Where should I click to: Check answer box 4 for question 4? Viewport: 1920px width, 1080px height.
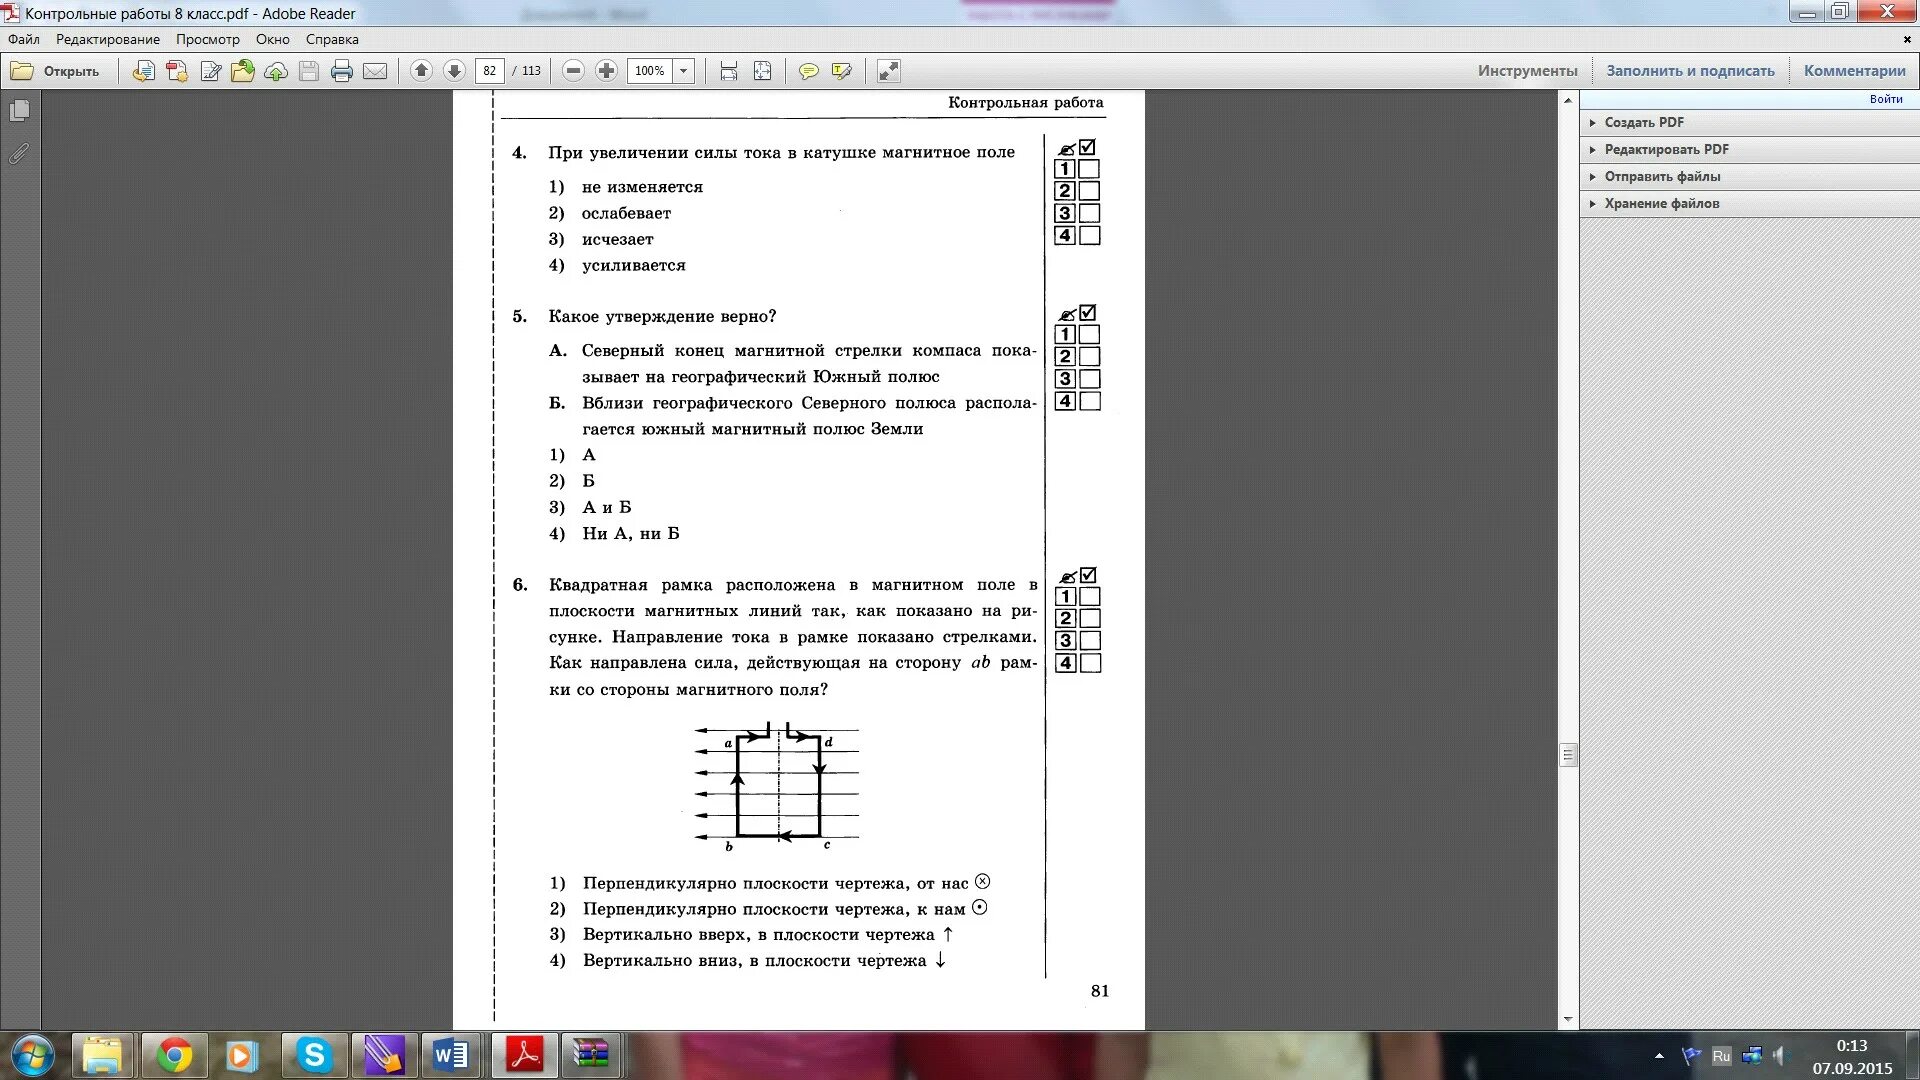coord(1090,236)
